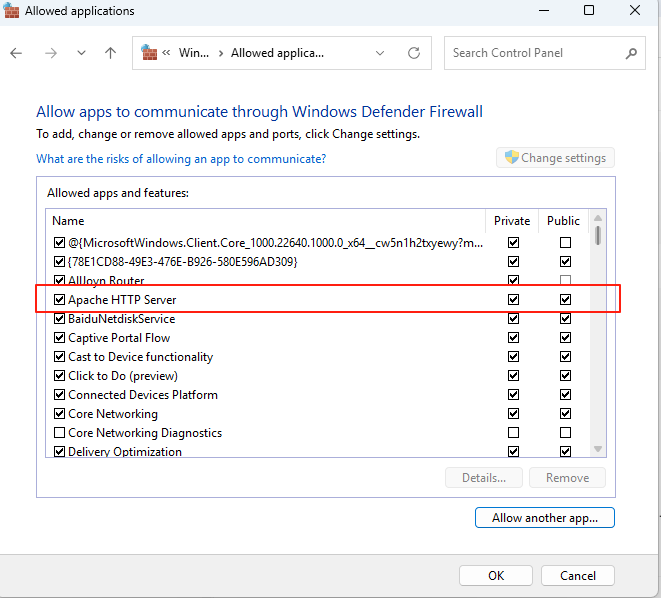
Task: Toggle Captive Portal Flow Public checkbox
Action: pos(565,338)
